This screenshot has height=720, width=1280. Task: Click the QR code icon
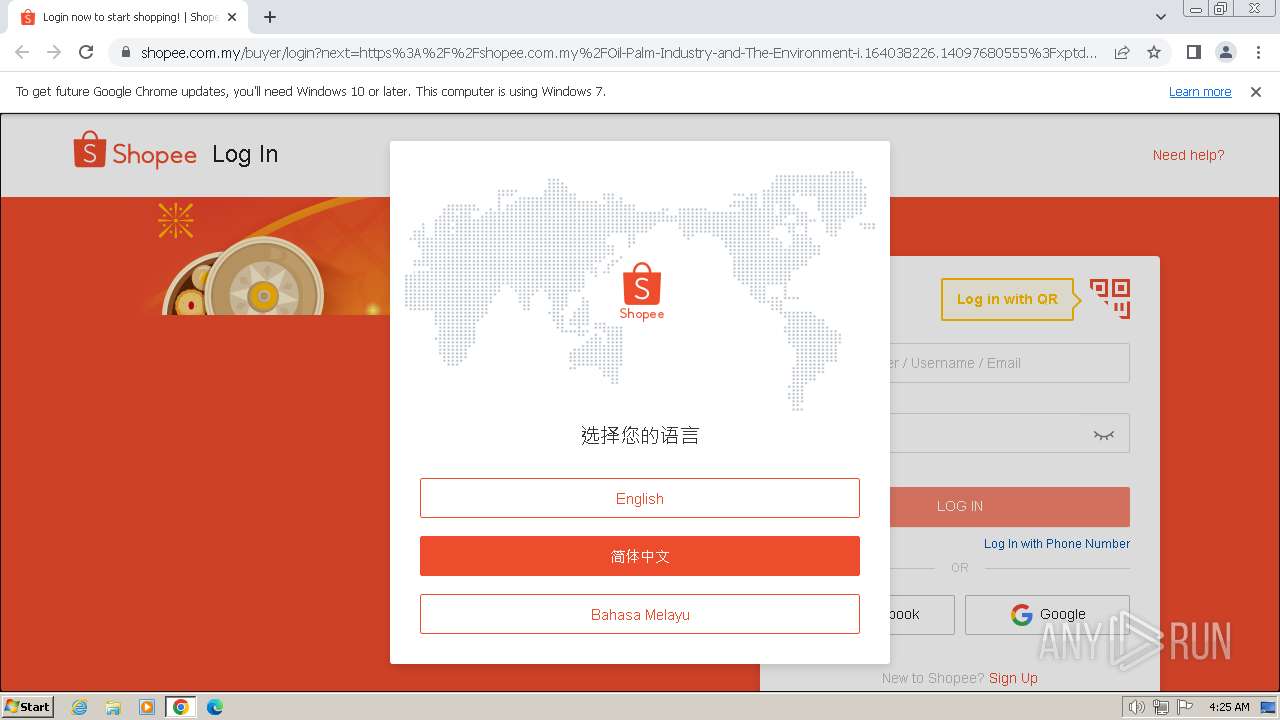point(1110,299)
